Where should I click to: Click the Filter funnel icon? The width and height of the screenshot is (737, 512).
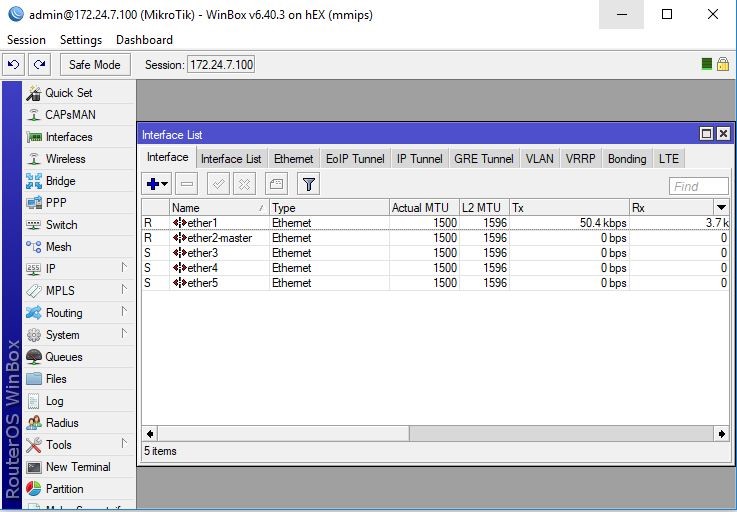click(x=309, y=184)
